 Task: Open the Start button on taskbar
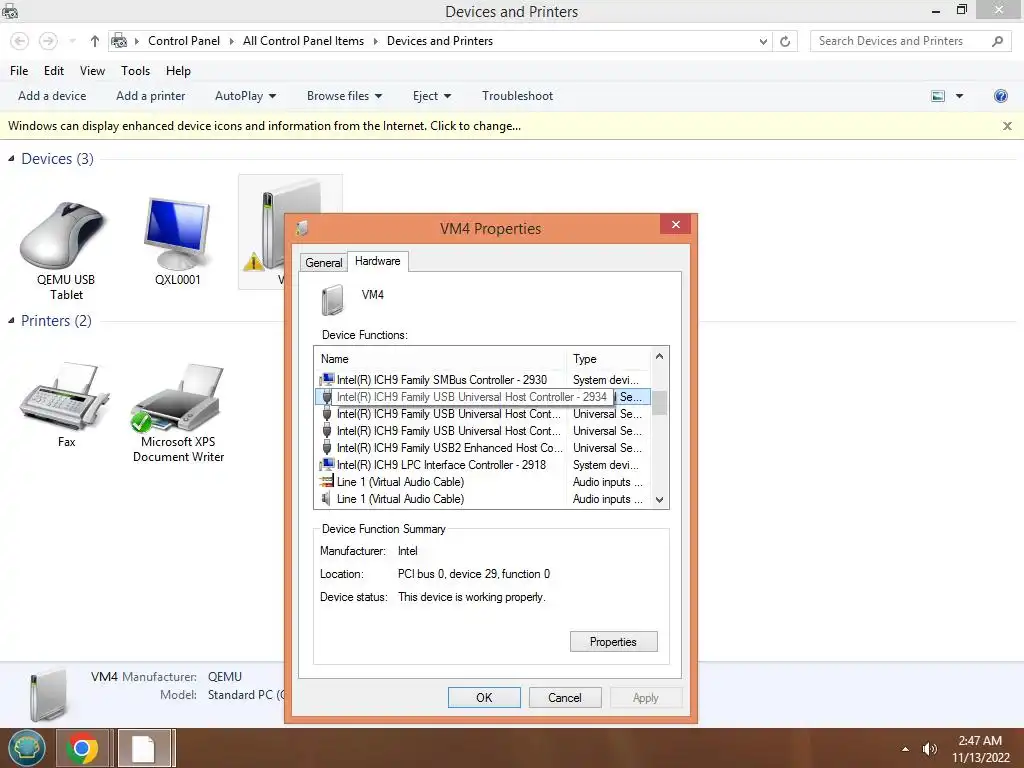(27, 748)
